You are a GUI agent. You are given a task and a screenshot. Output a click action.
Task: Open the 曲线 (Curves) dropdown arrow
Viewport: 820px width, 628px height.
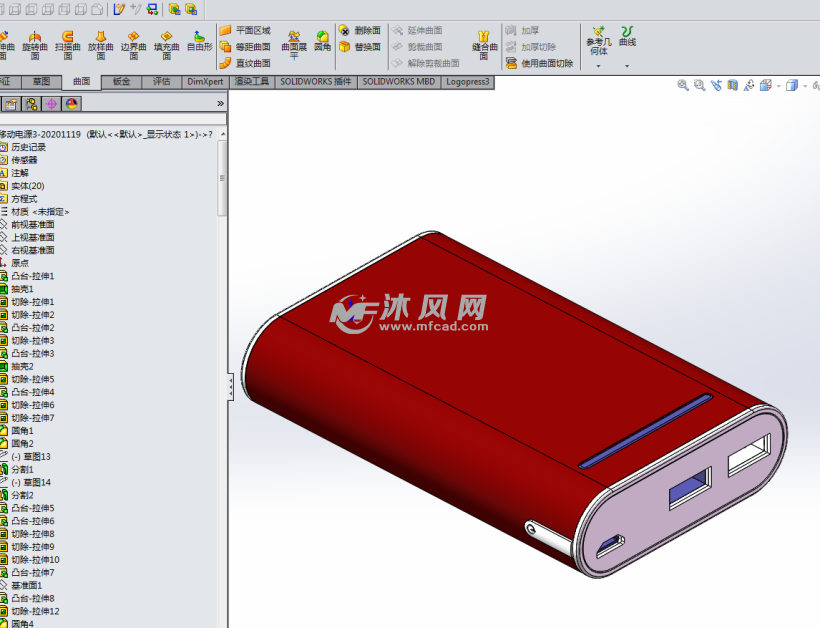pos(627,66)
